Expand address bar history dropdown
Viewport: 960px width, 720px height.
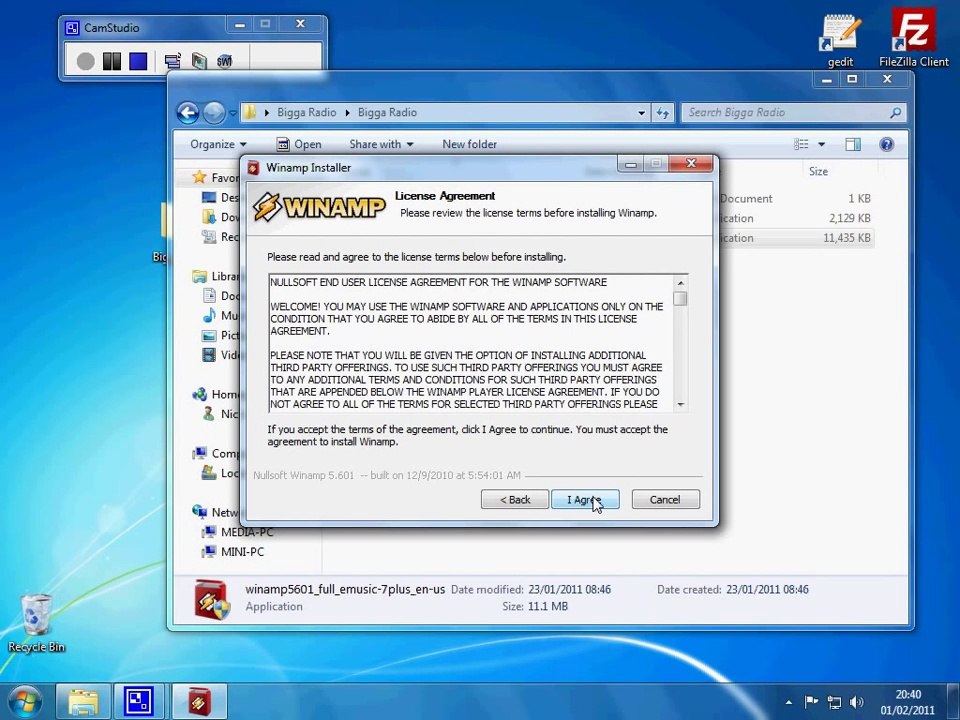tap(641, 113)
